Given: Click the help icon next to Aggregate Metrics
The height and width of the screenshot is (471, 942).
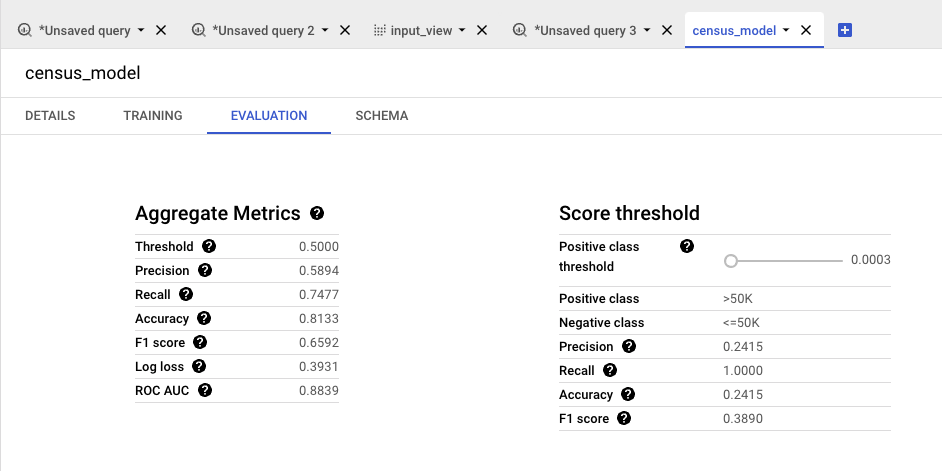Looking at the screenshot, I should (317, 213).
